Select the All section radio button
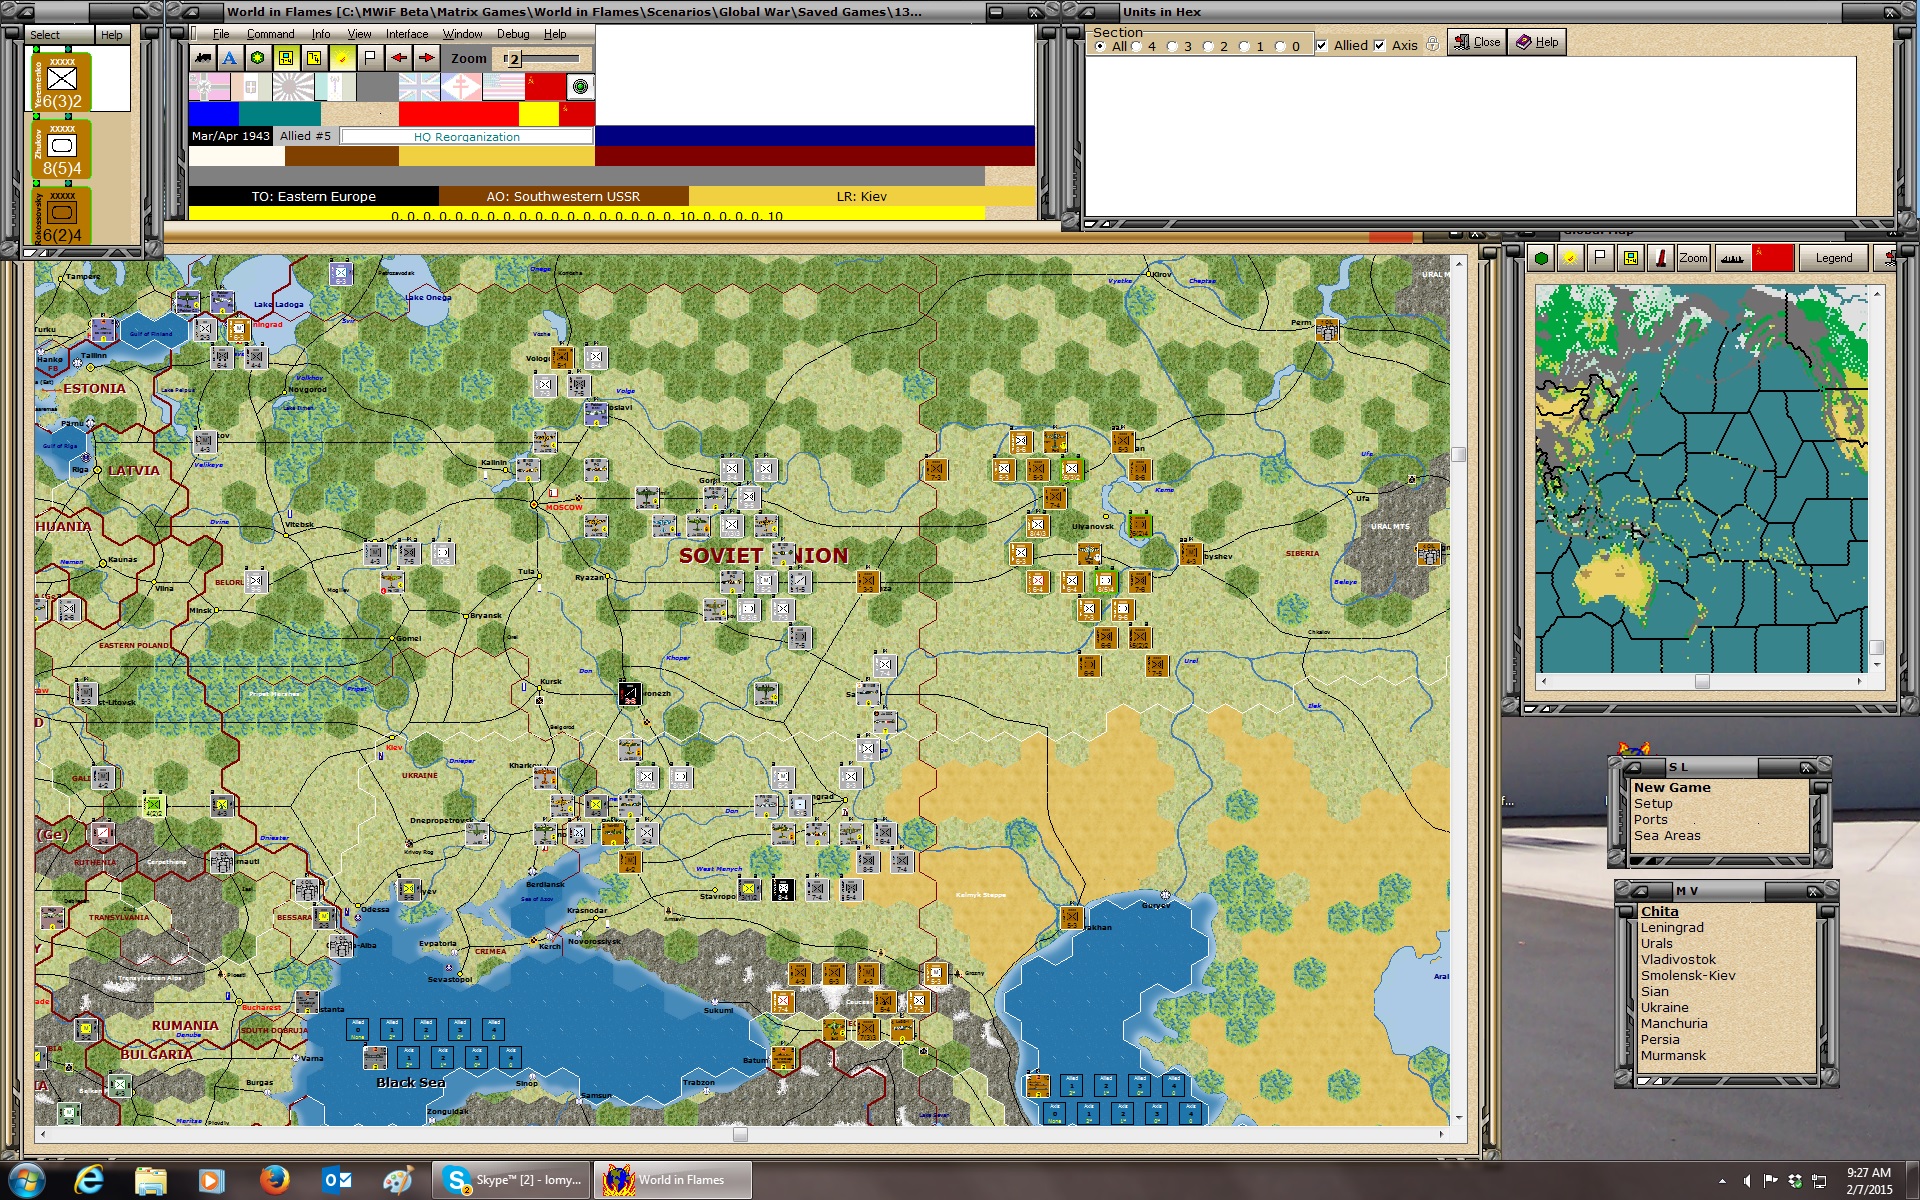The image size is (1920, 1200). pos(1100,46)
